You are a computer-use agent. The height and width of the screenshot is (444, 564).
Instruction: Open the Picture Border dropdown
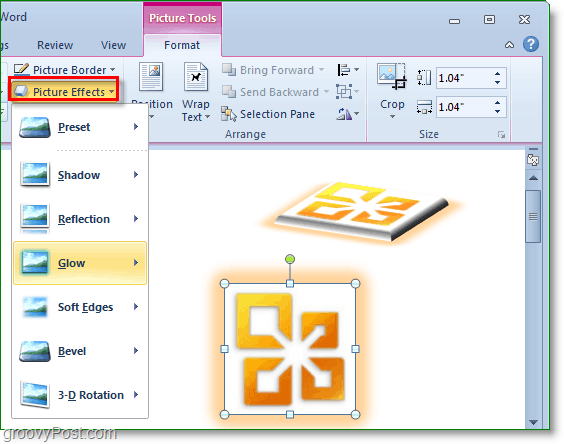[x=65, y=69]
